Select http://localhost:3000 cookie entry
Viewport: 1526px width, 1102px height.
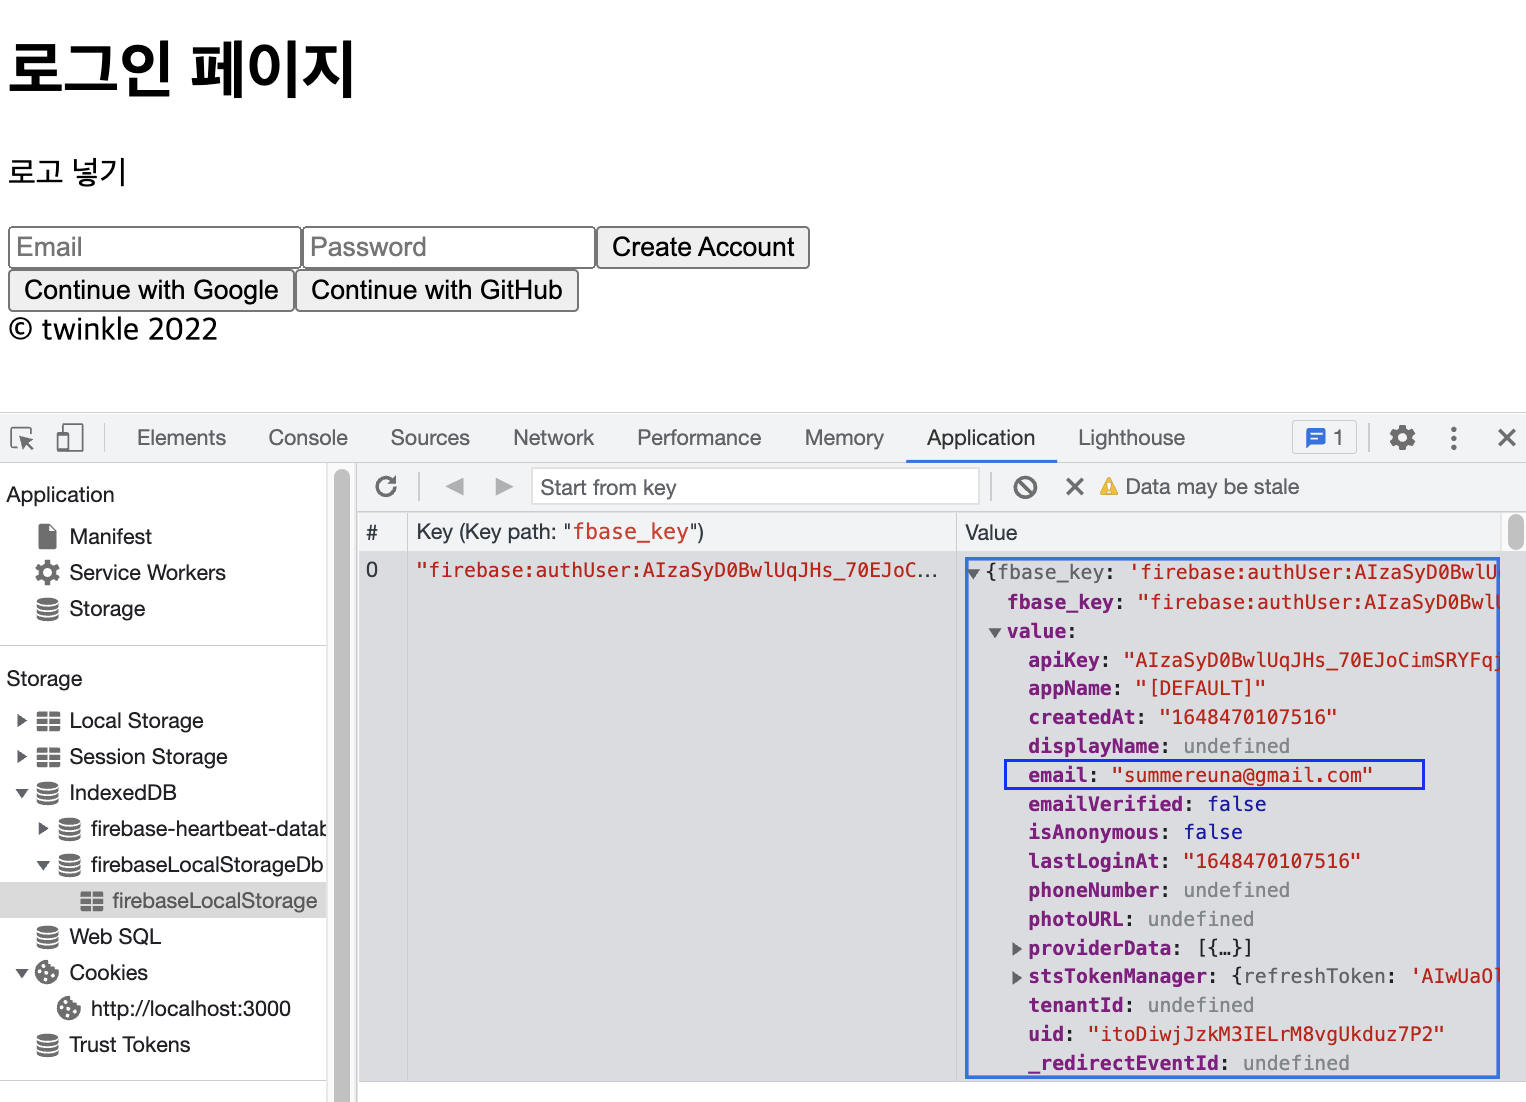pyautogui.click(x=190, y=1009)
